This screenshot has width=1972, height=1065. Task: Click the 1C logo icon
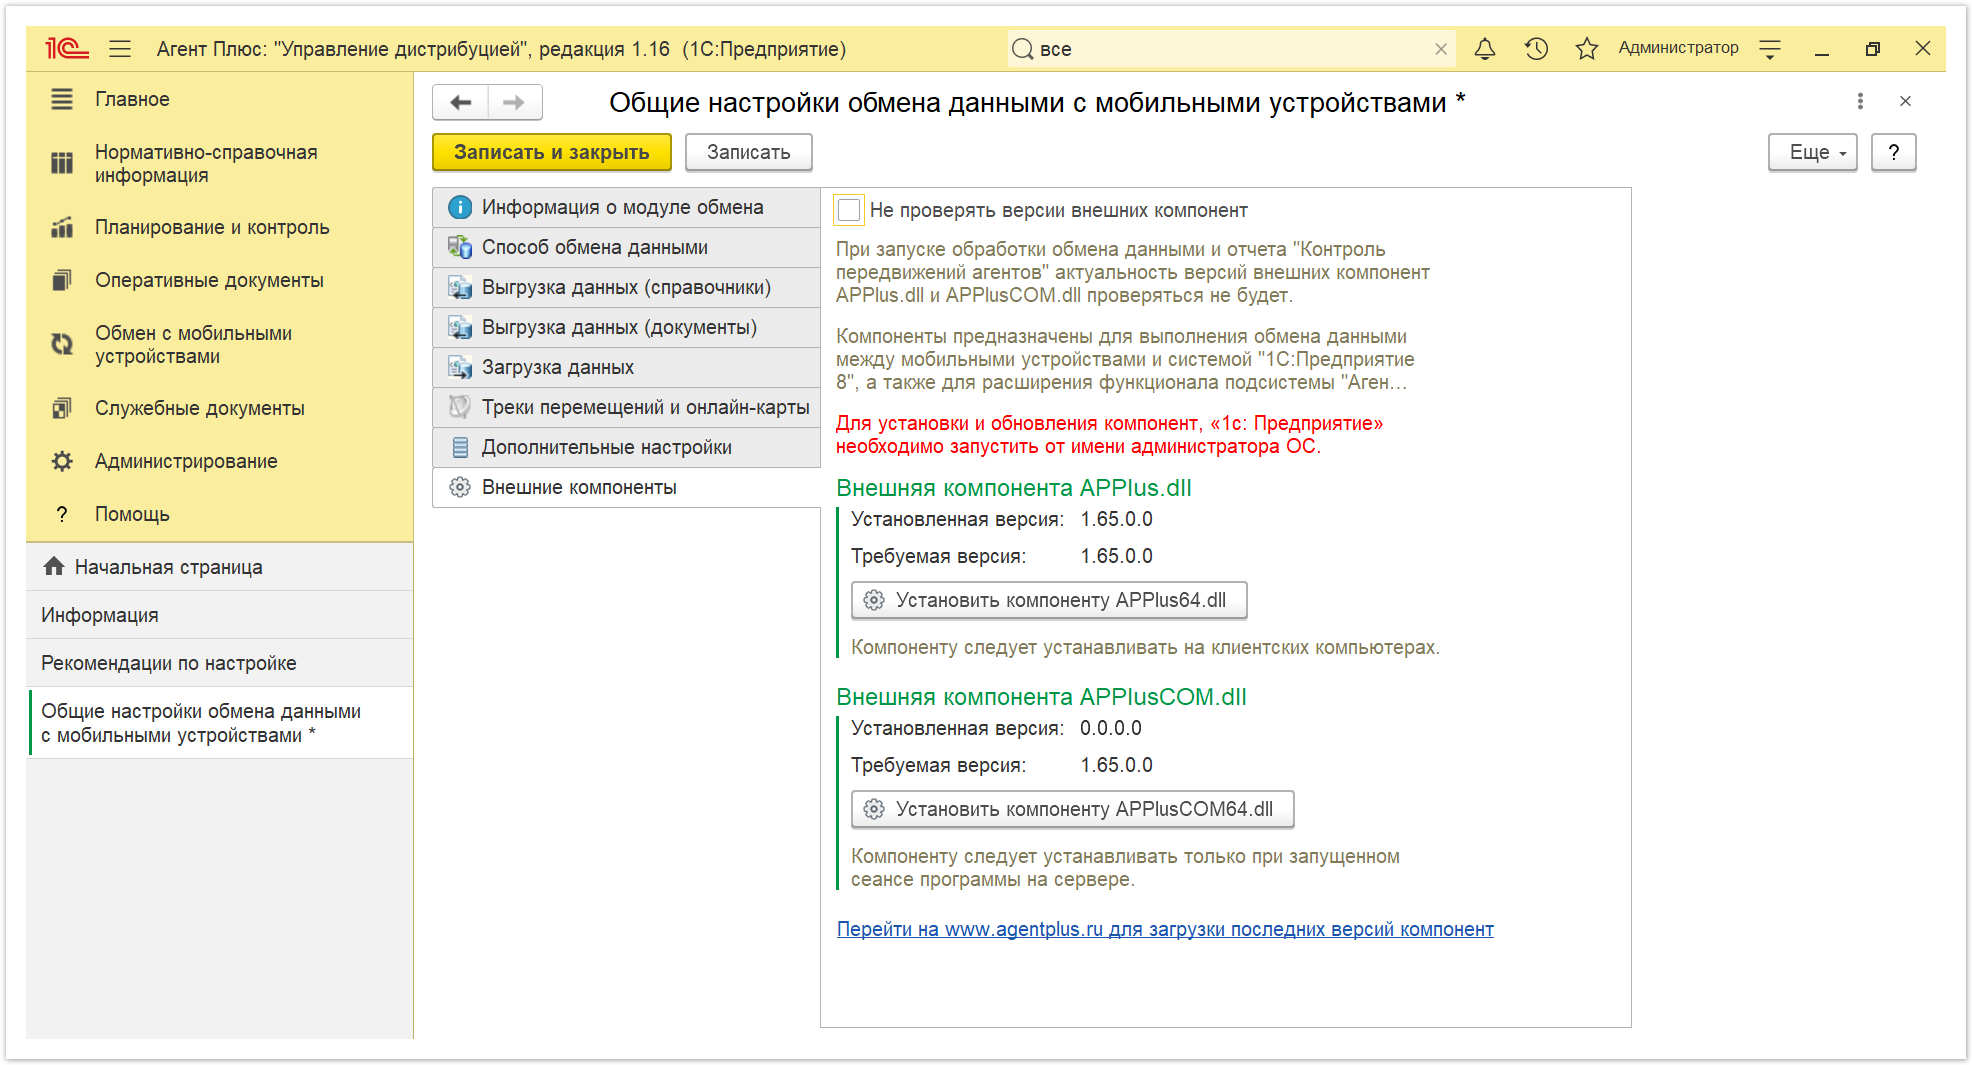[x=66, y=48]
